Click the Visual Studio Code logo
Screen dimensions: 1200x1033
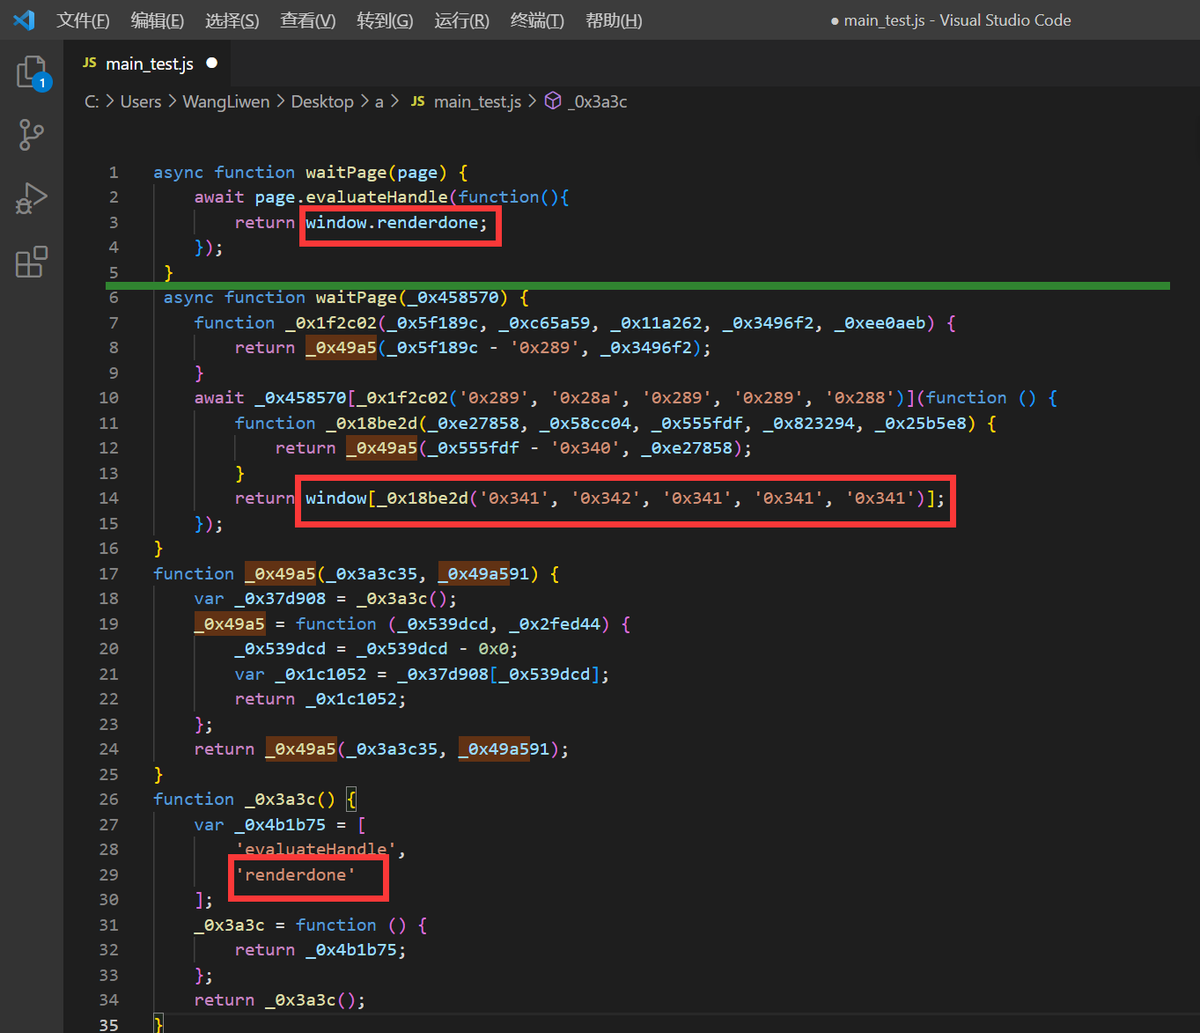22,19
